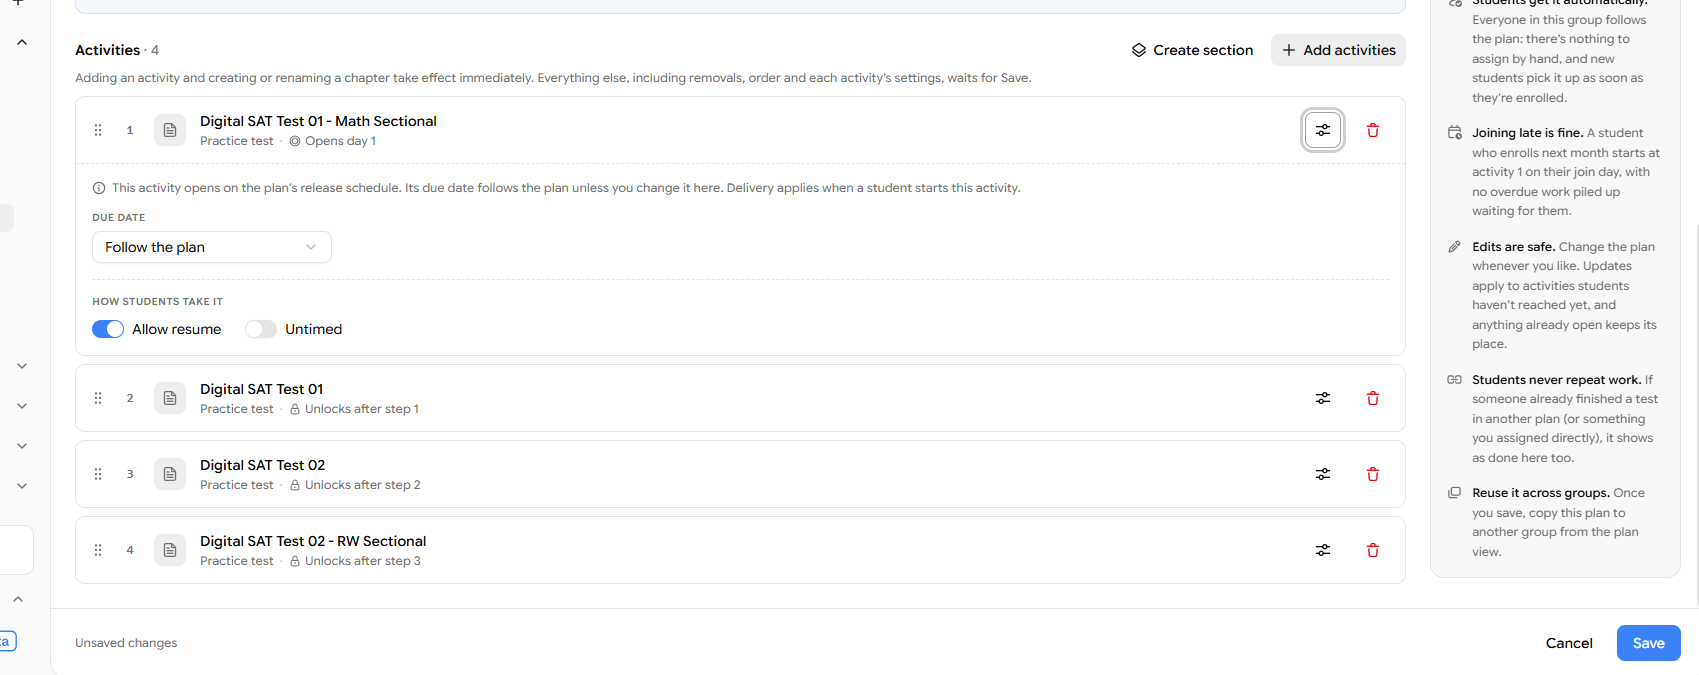The width and height of the screenshot is (1699, 675).
Task: Click the Activities heading
Action: point(107,50)
